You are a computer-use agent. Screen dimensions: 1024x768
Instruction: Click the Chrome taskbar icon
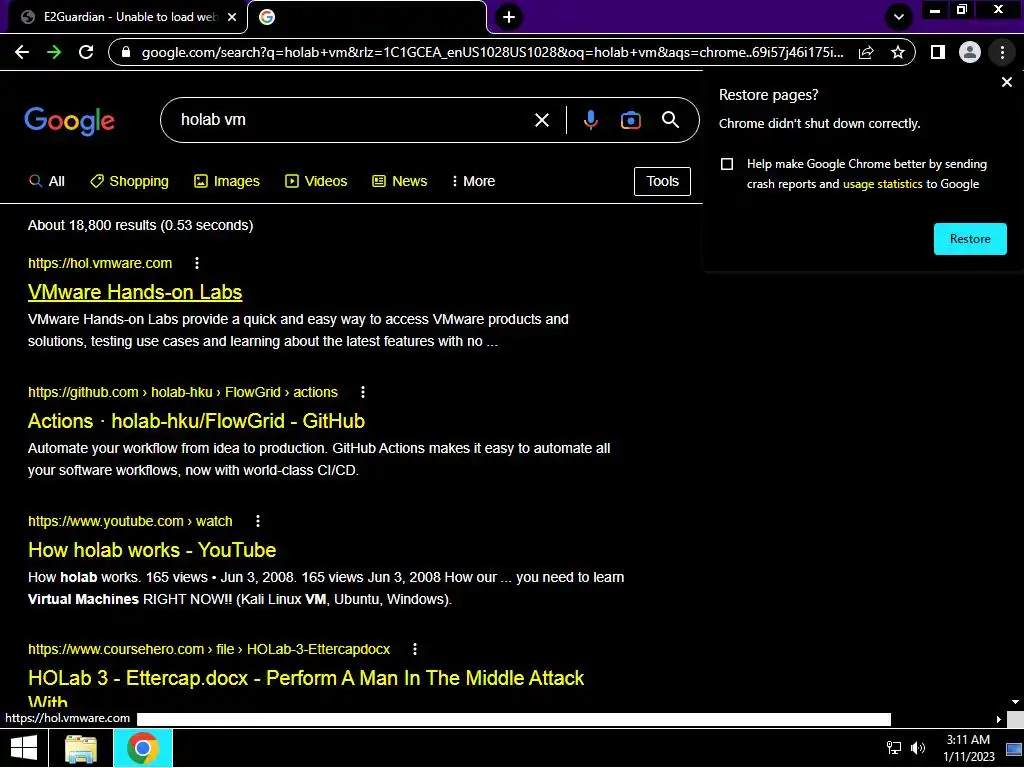143,748
